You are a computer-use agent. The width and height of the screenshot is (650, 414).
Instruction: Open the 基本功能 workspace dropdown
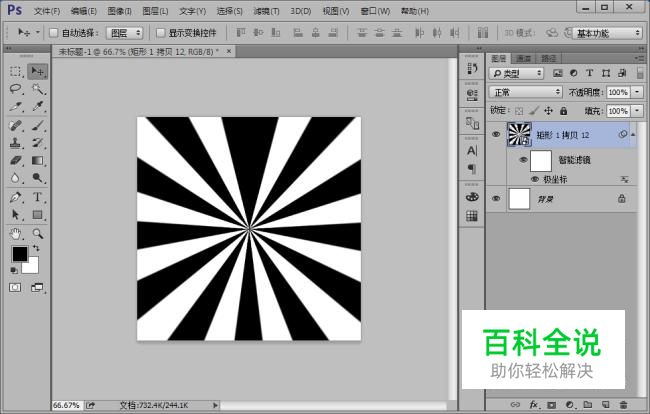[x=607, y=33]
